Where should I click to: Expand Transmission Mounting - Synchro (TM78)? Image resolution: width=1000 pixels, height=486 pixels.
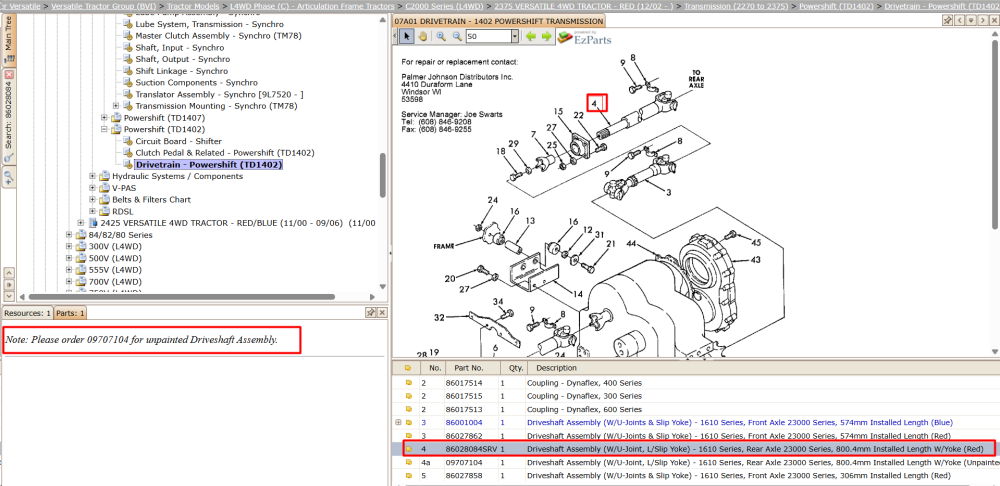(x=115, y=106)
